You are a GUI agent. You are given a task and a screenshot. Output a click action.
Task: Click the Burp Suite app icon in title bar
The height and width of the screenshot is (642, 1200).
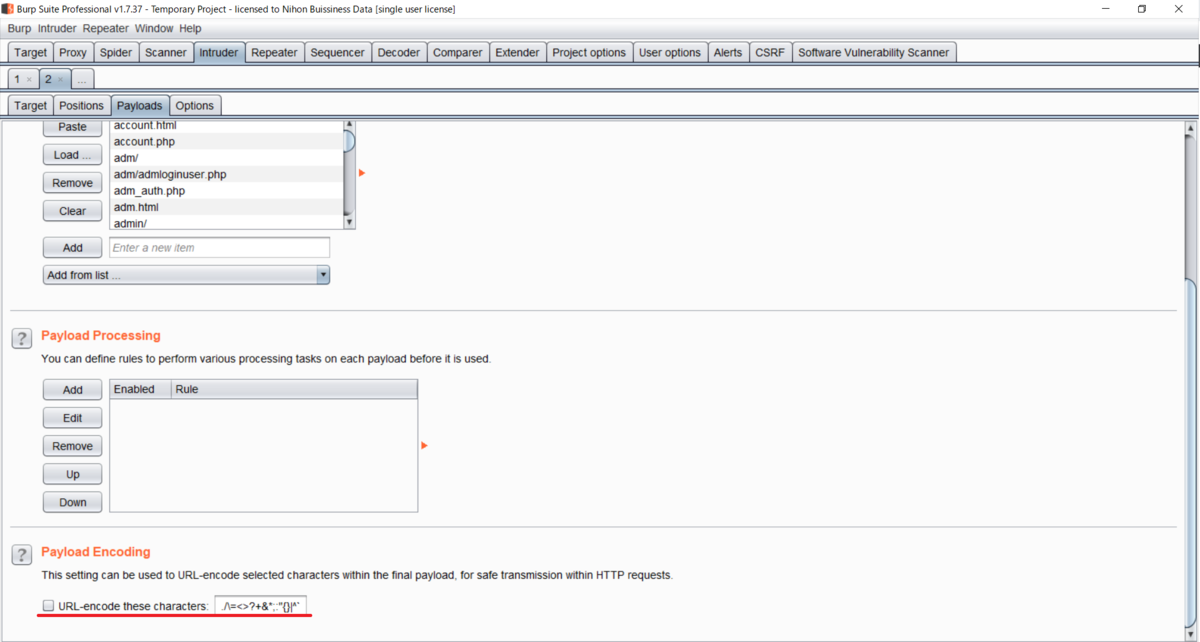(8, 9)
